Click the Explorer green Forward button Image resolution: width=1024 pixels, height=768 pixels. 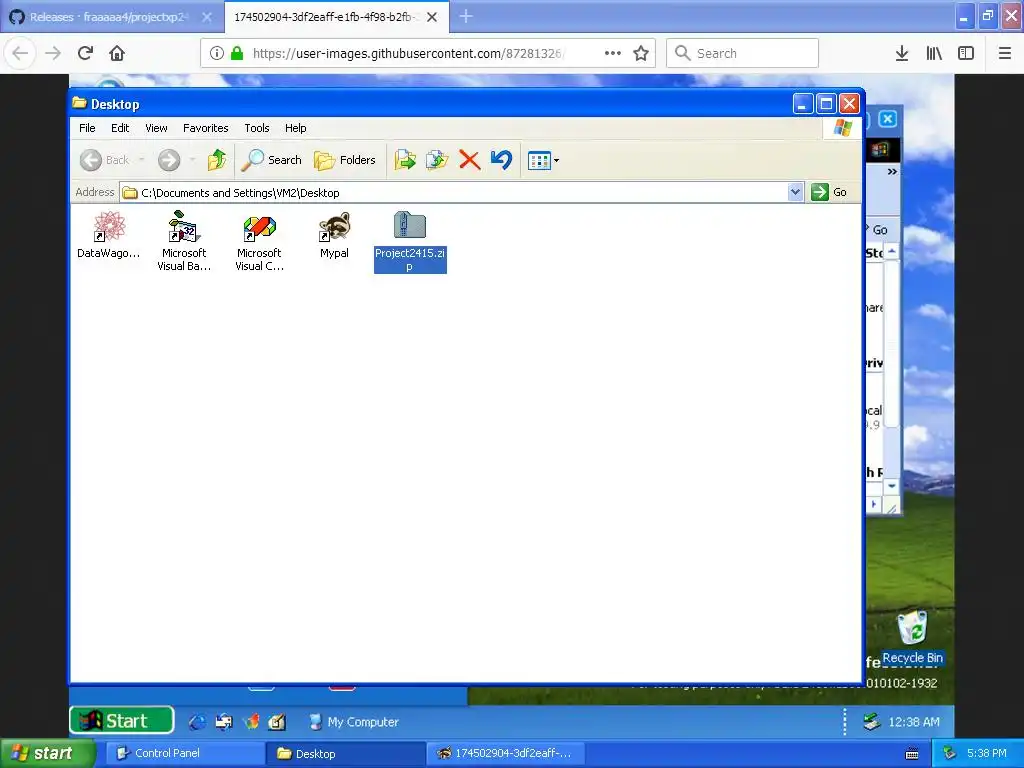[169, 160]
